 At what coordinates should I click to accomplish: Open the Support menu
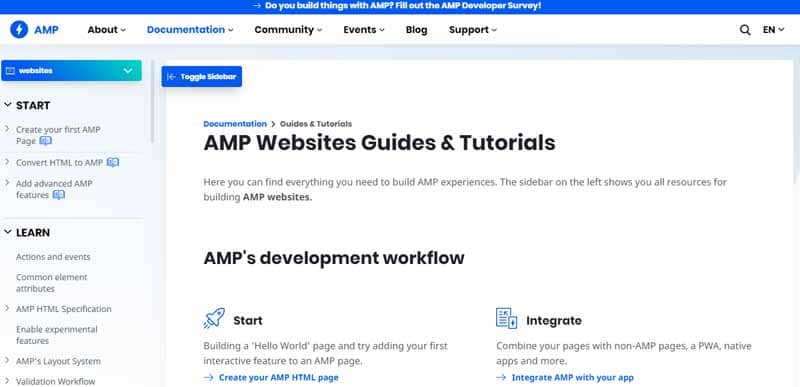coord(473,30)
